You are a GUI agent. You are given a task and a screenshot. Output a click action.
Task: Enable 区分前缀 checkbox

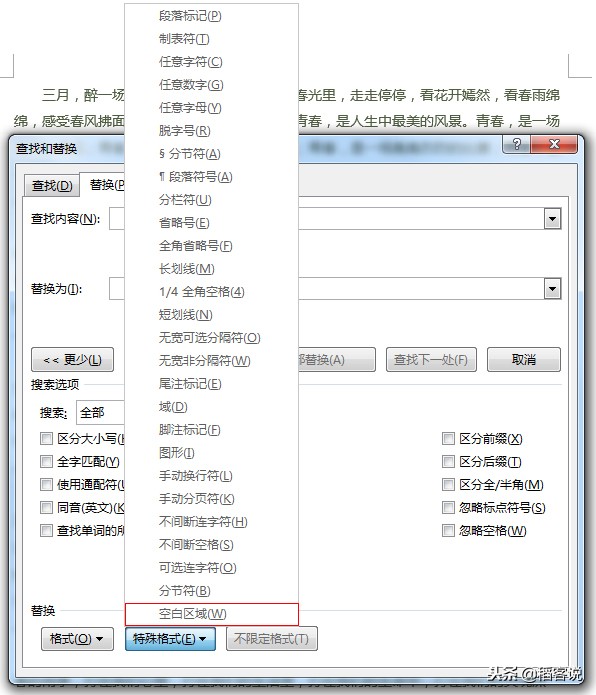(448, 439)
